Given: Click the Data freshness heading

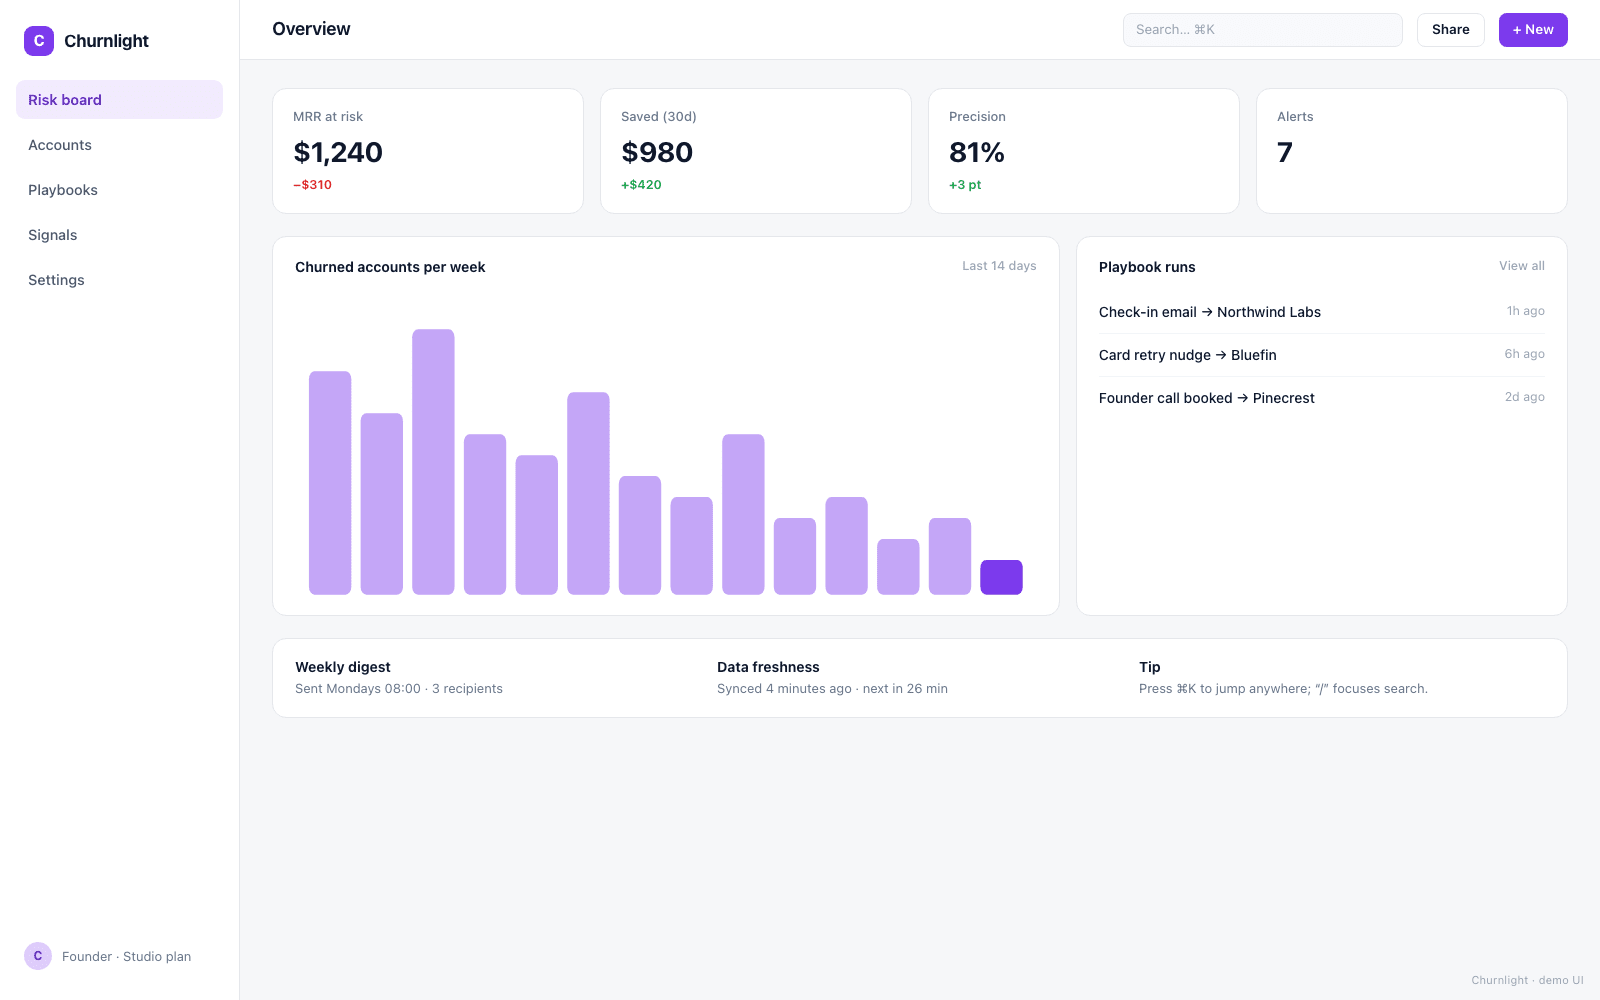Looking at the screenshot, I should 768,667.
